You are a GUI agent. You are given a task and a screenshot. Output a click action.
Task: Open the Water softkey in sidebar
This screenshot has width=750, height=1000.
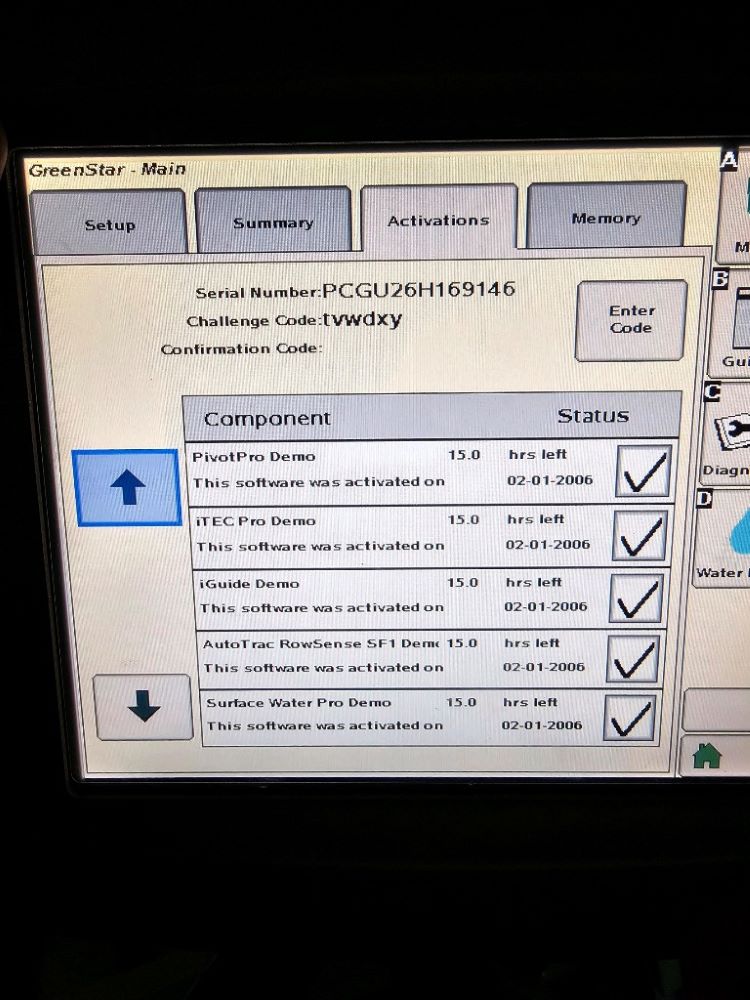[723, 538]
